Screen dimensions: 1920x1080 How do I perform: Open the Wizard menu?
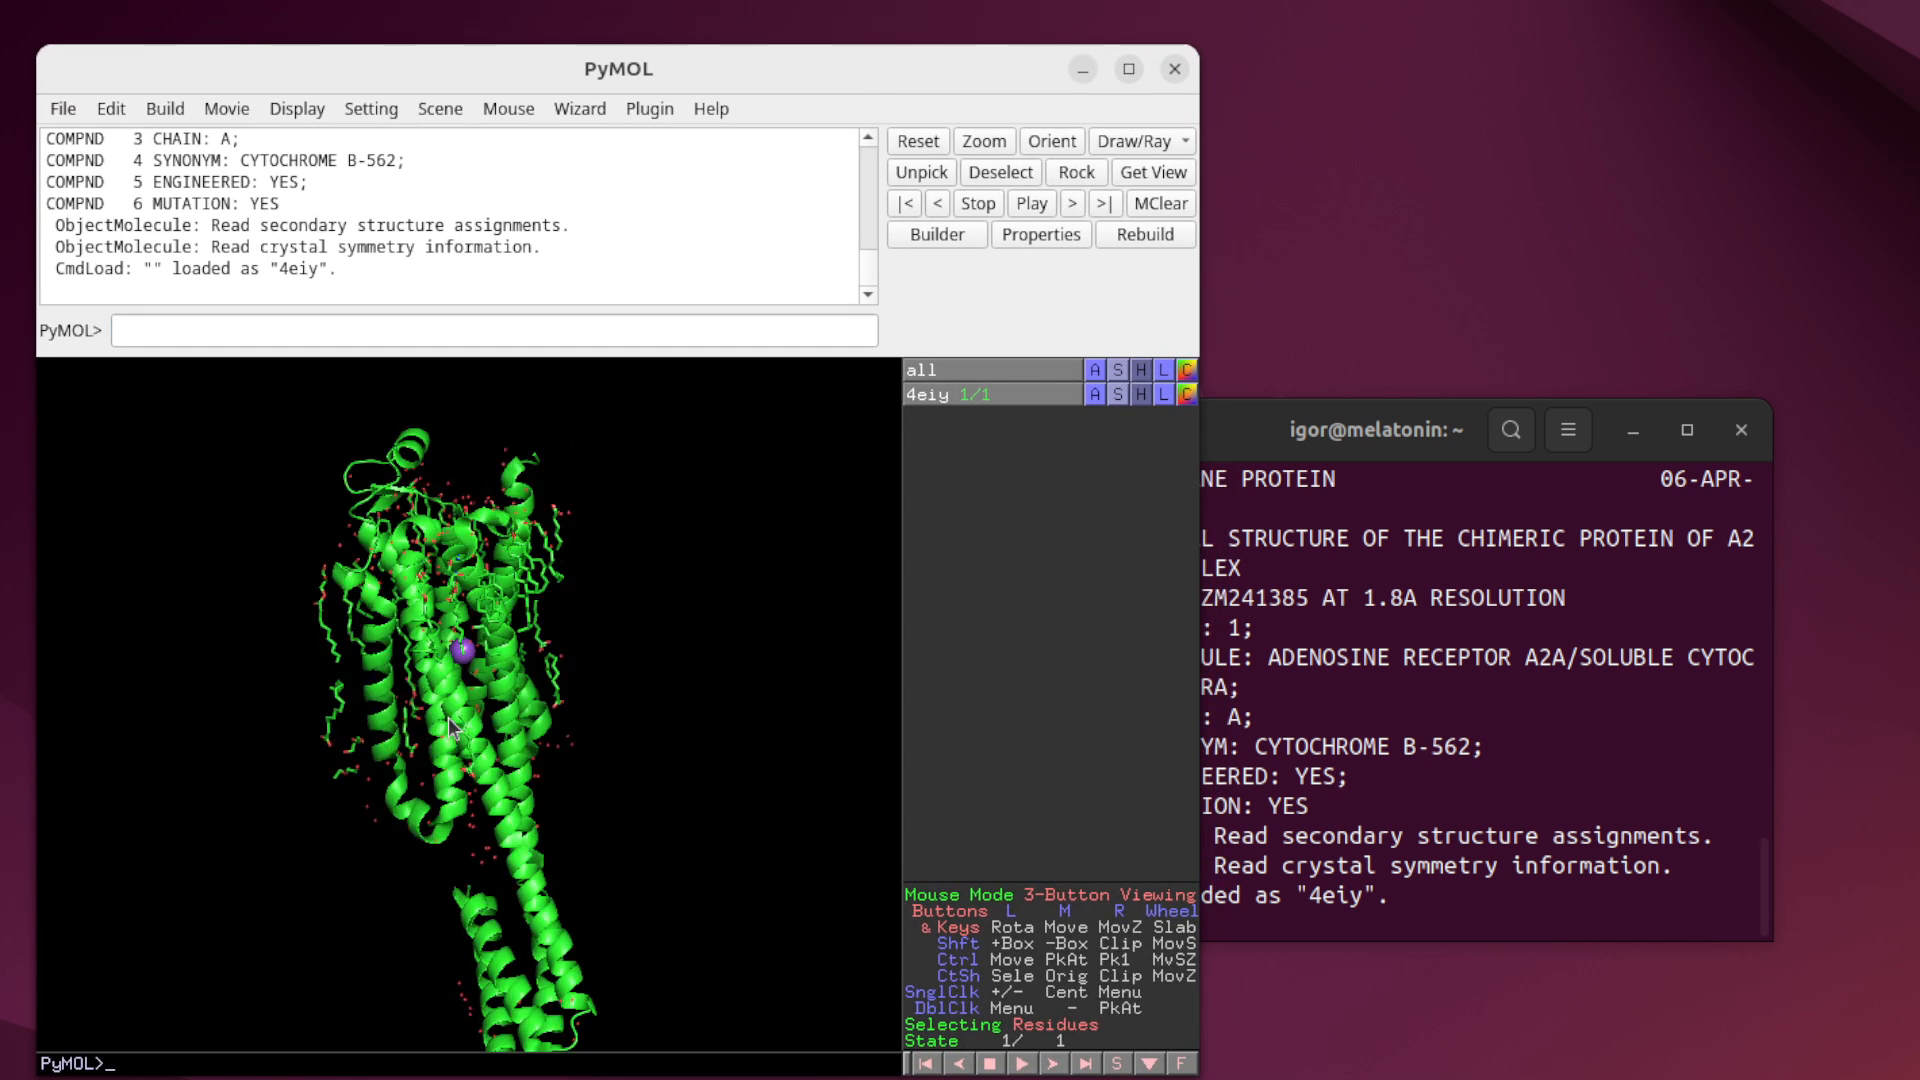coord(579,108)
